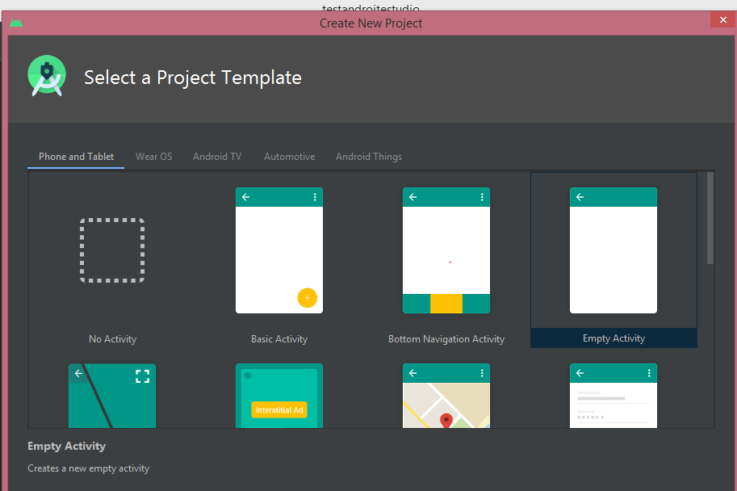The width and height of the screenshot is (737, 491).
Task: Click the small Android icon in title bar
Action: click(16, 23)
